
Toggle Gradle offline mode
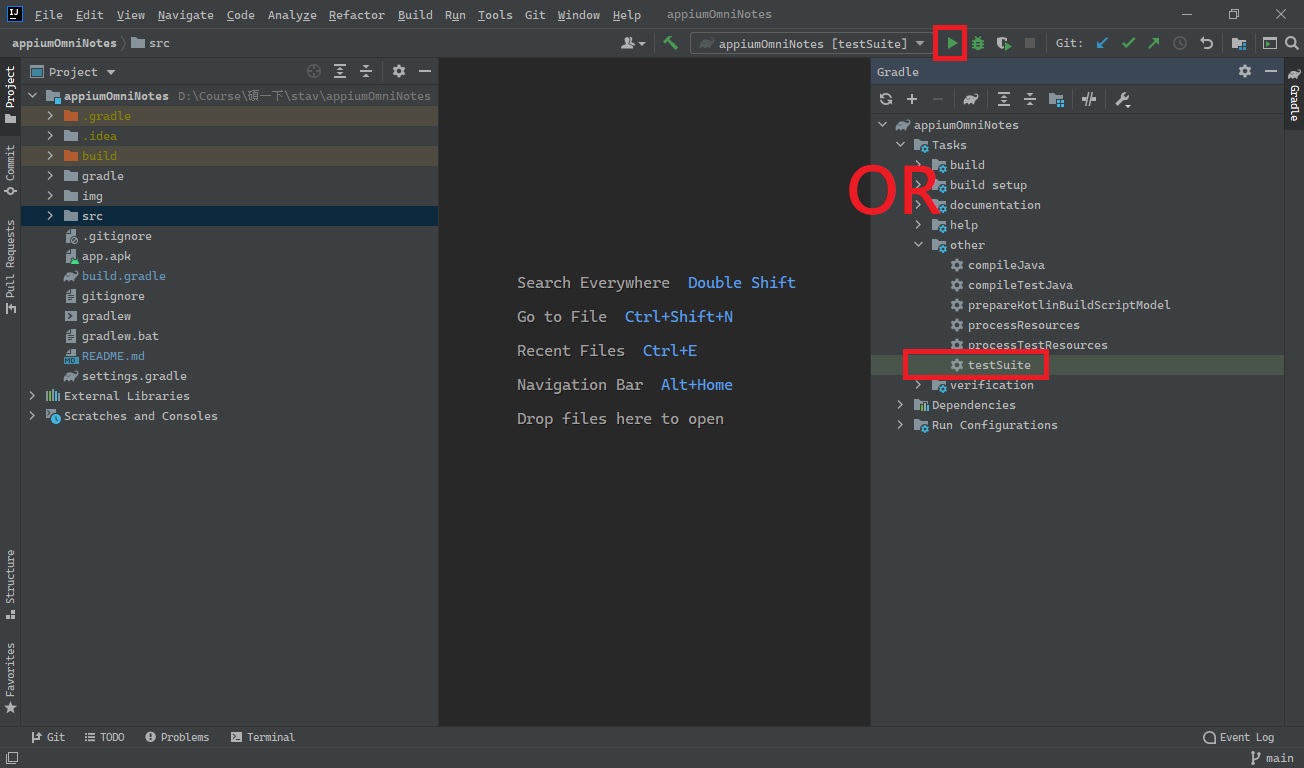1089,99
